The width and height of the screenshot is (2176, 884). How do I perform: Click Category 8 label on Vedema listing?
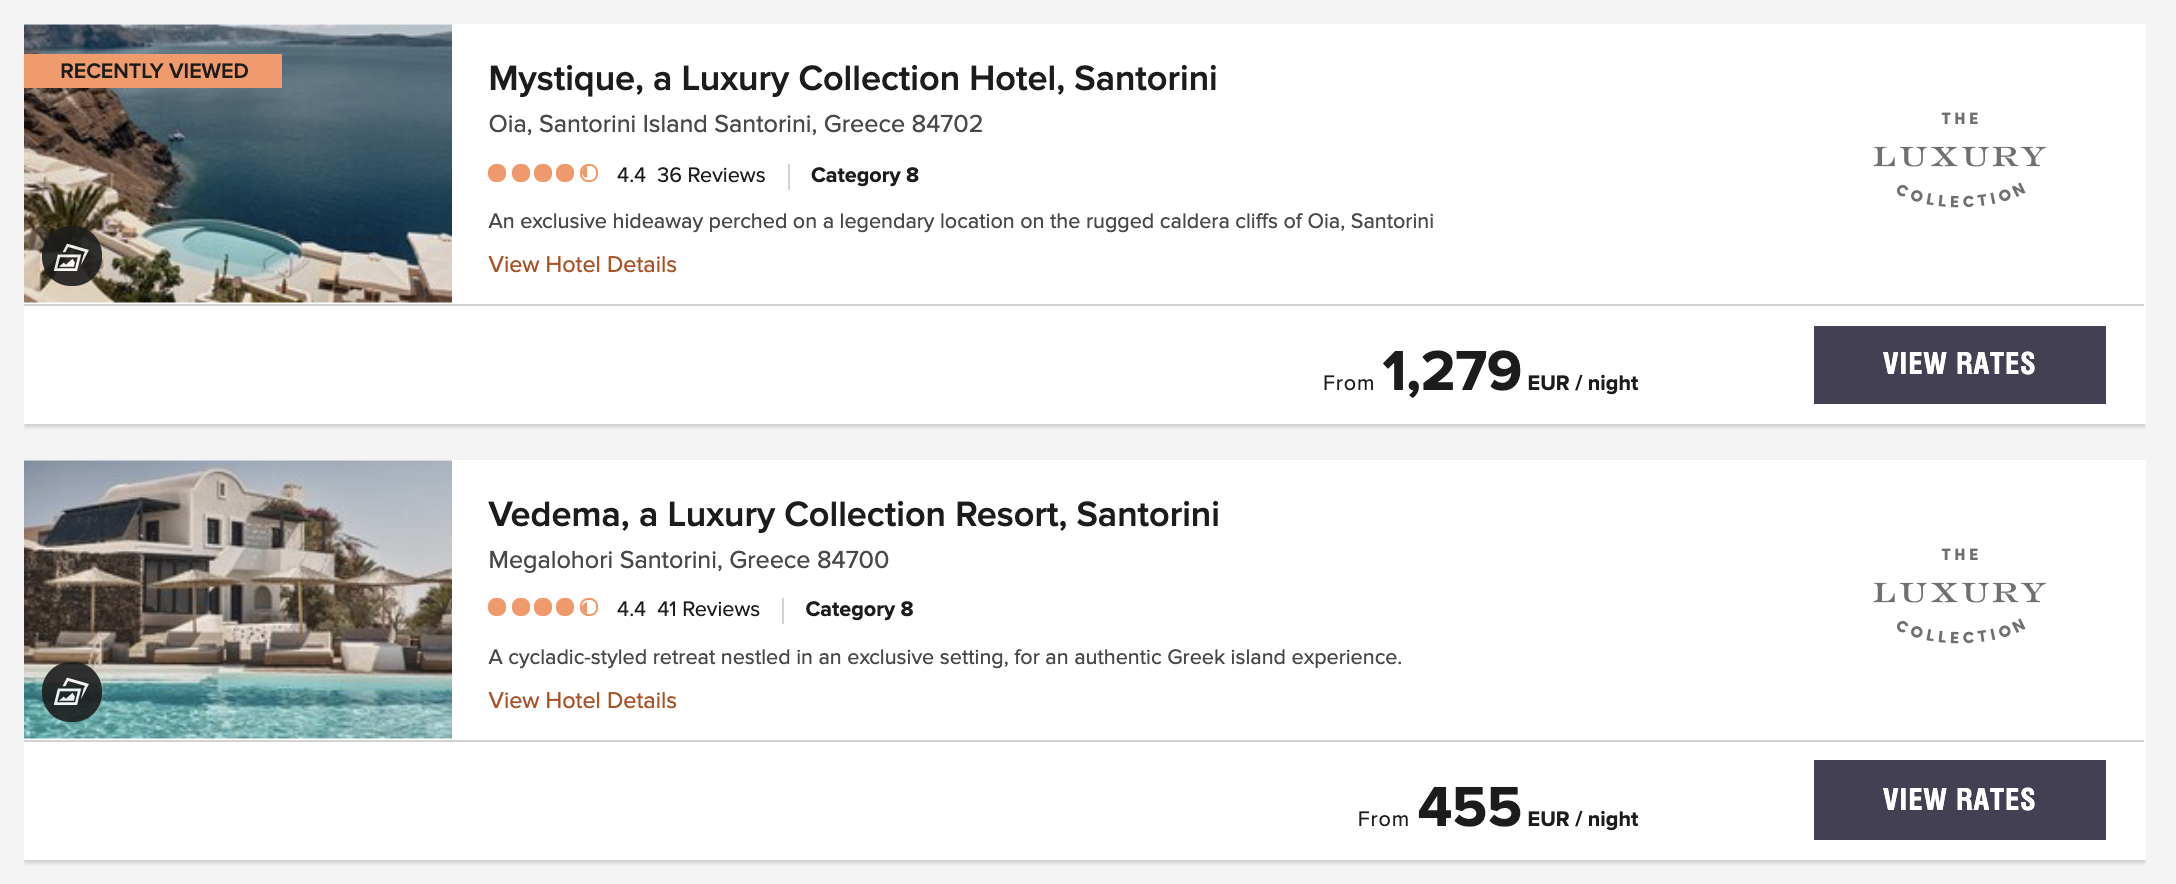[859, 609]
